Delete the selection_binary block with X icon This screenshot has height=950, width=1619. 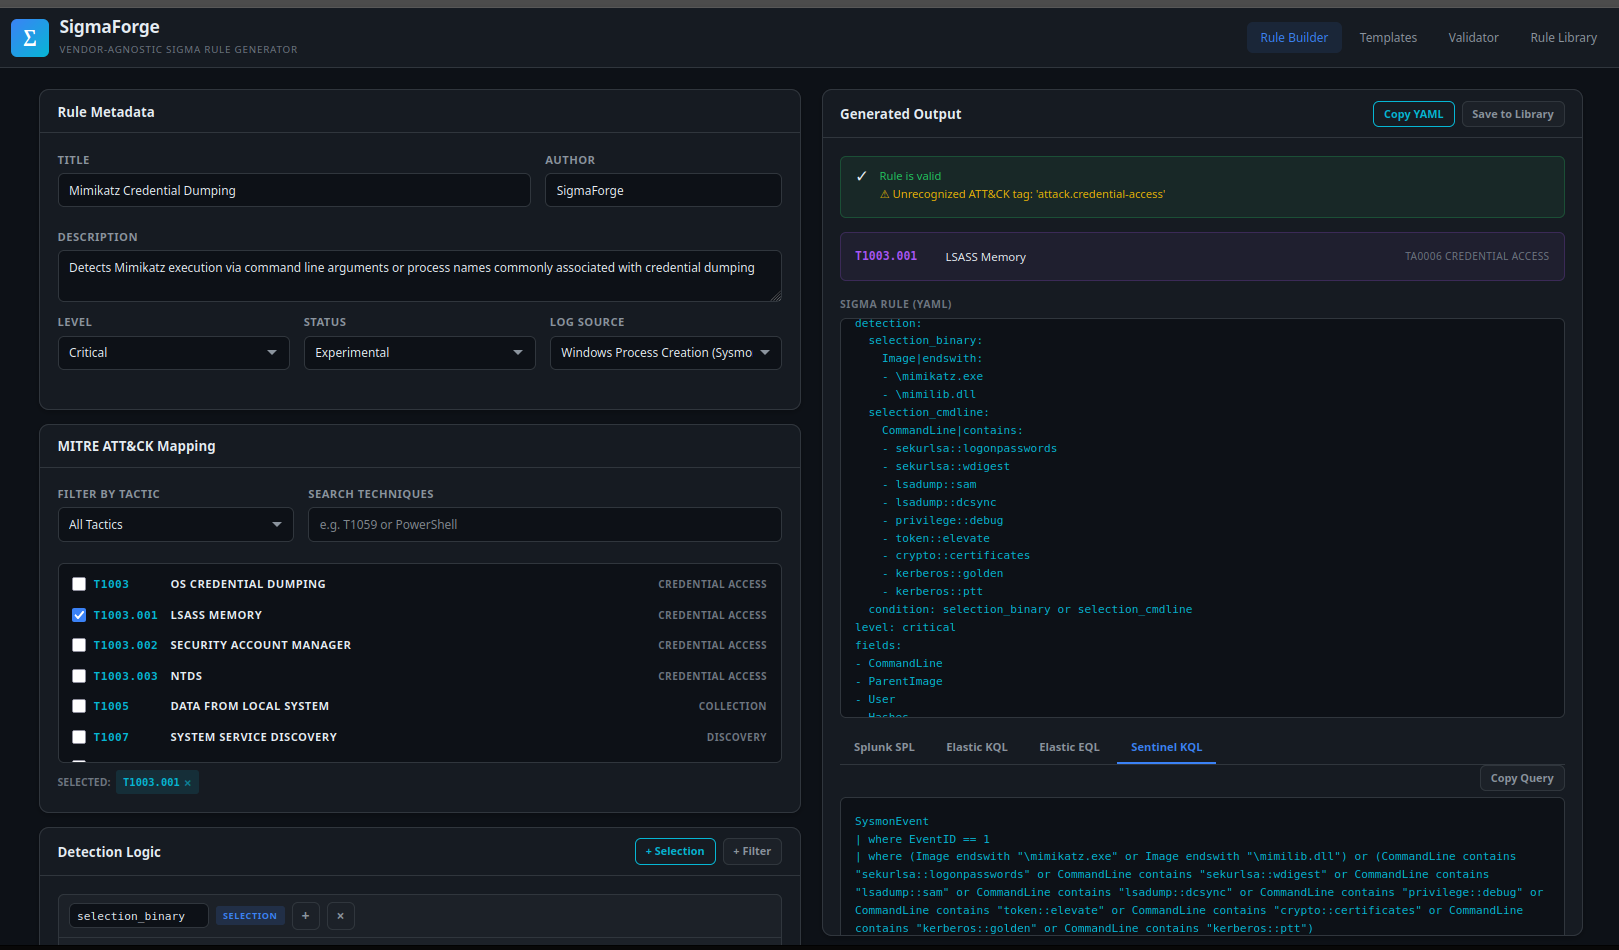340,916
